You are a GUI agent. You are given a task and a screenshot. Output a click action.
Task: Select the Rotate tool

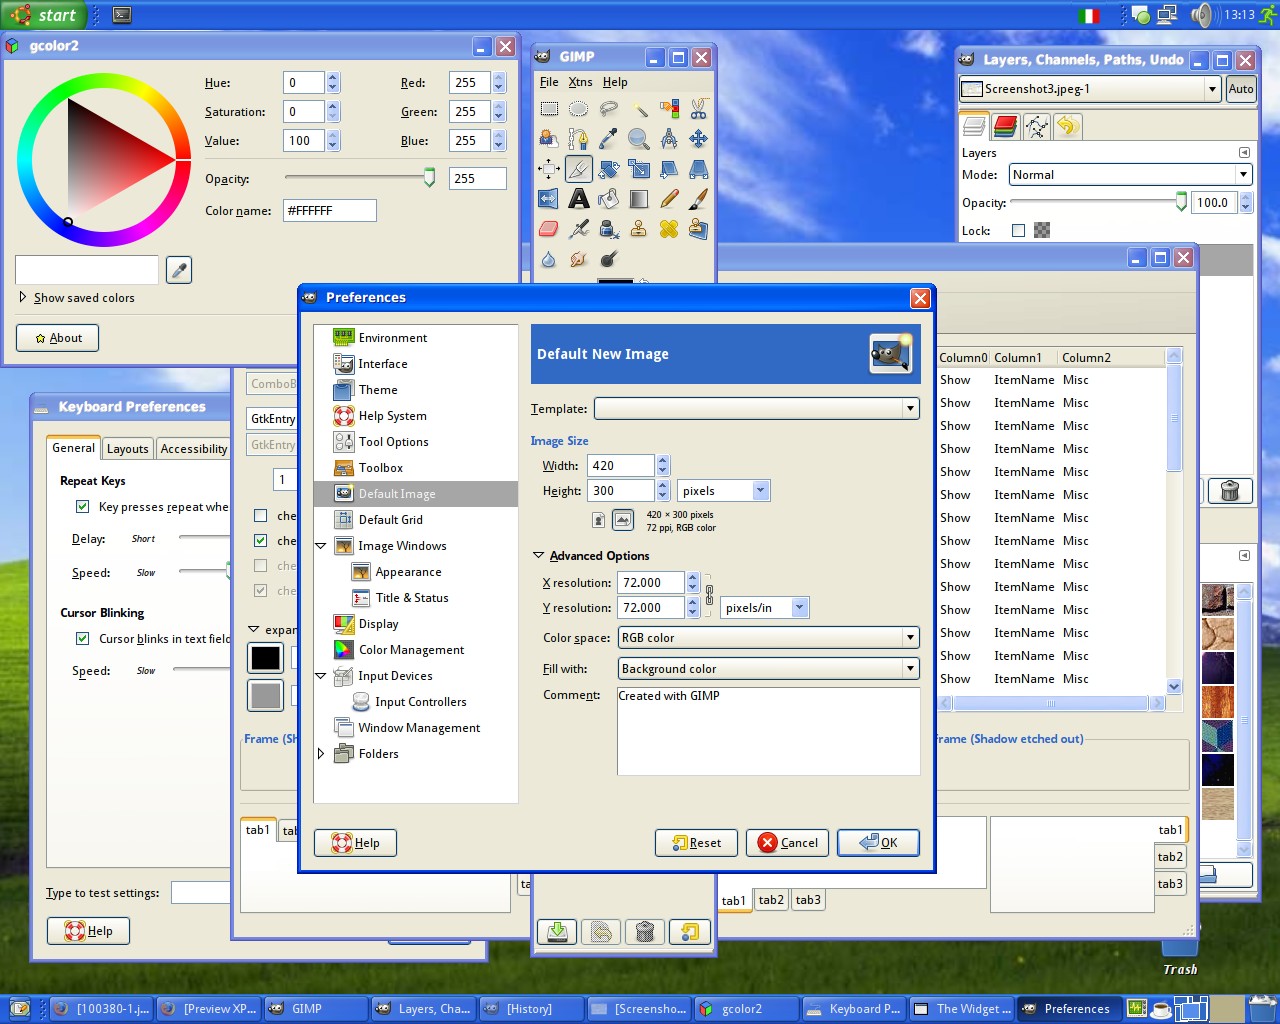coord(609,169)
